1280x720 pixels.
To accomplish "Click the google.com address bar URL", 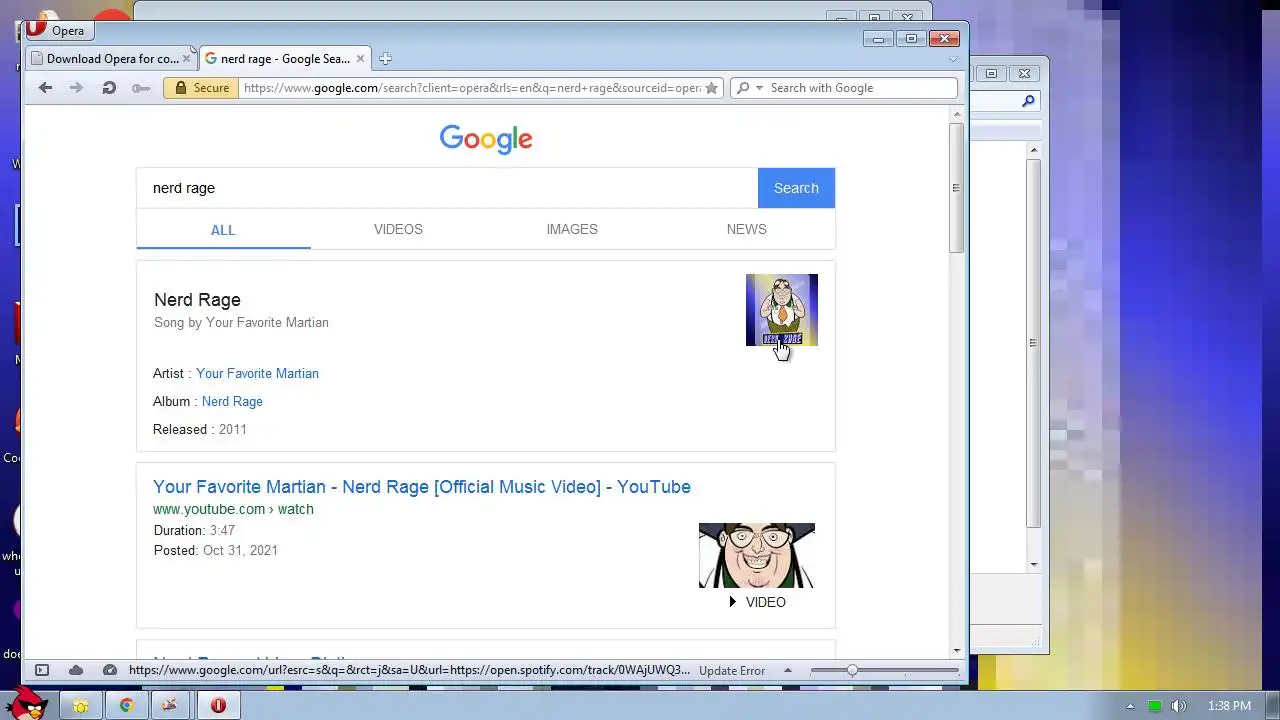I will pos(472,88).
